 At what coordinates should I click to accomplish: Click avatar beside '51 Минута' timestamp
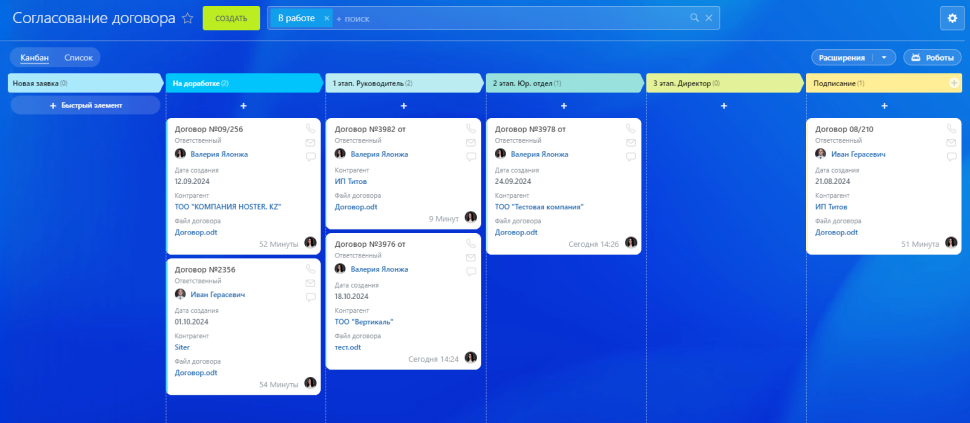point(951,242)
